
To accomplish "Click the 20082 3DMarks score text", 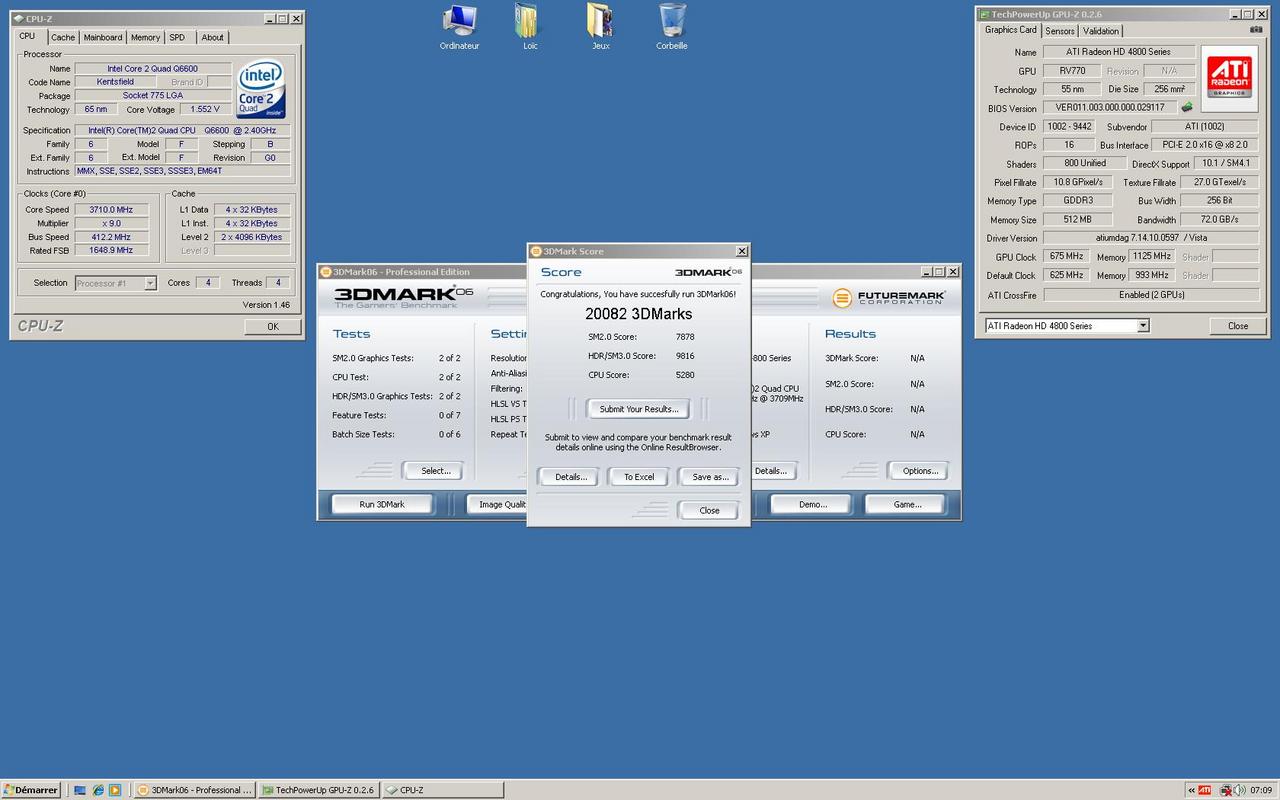I will 639,314.
